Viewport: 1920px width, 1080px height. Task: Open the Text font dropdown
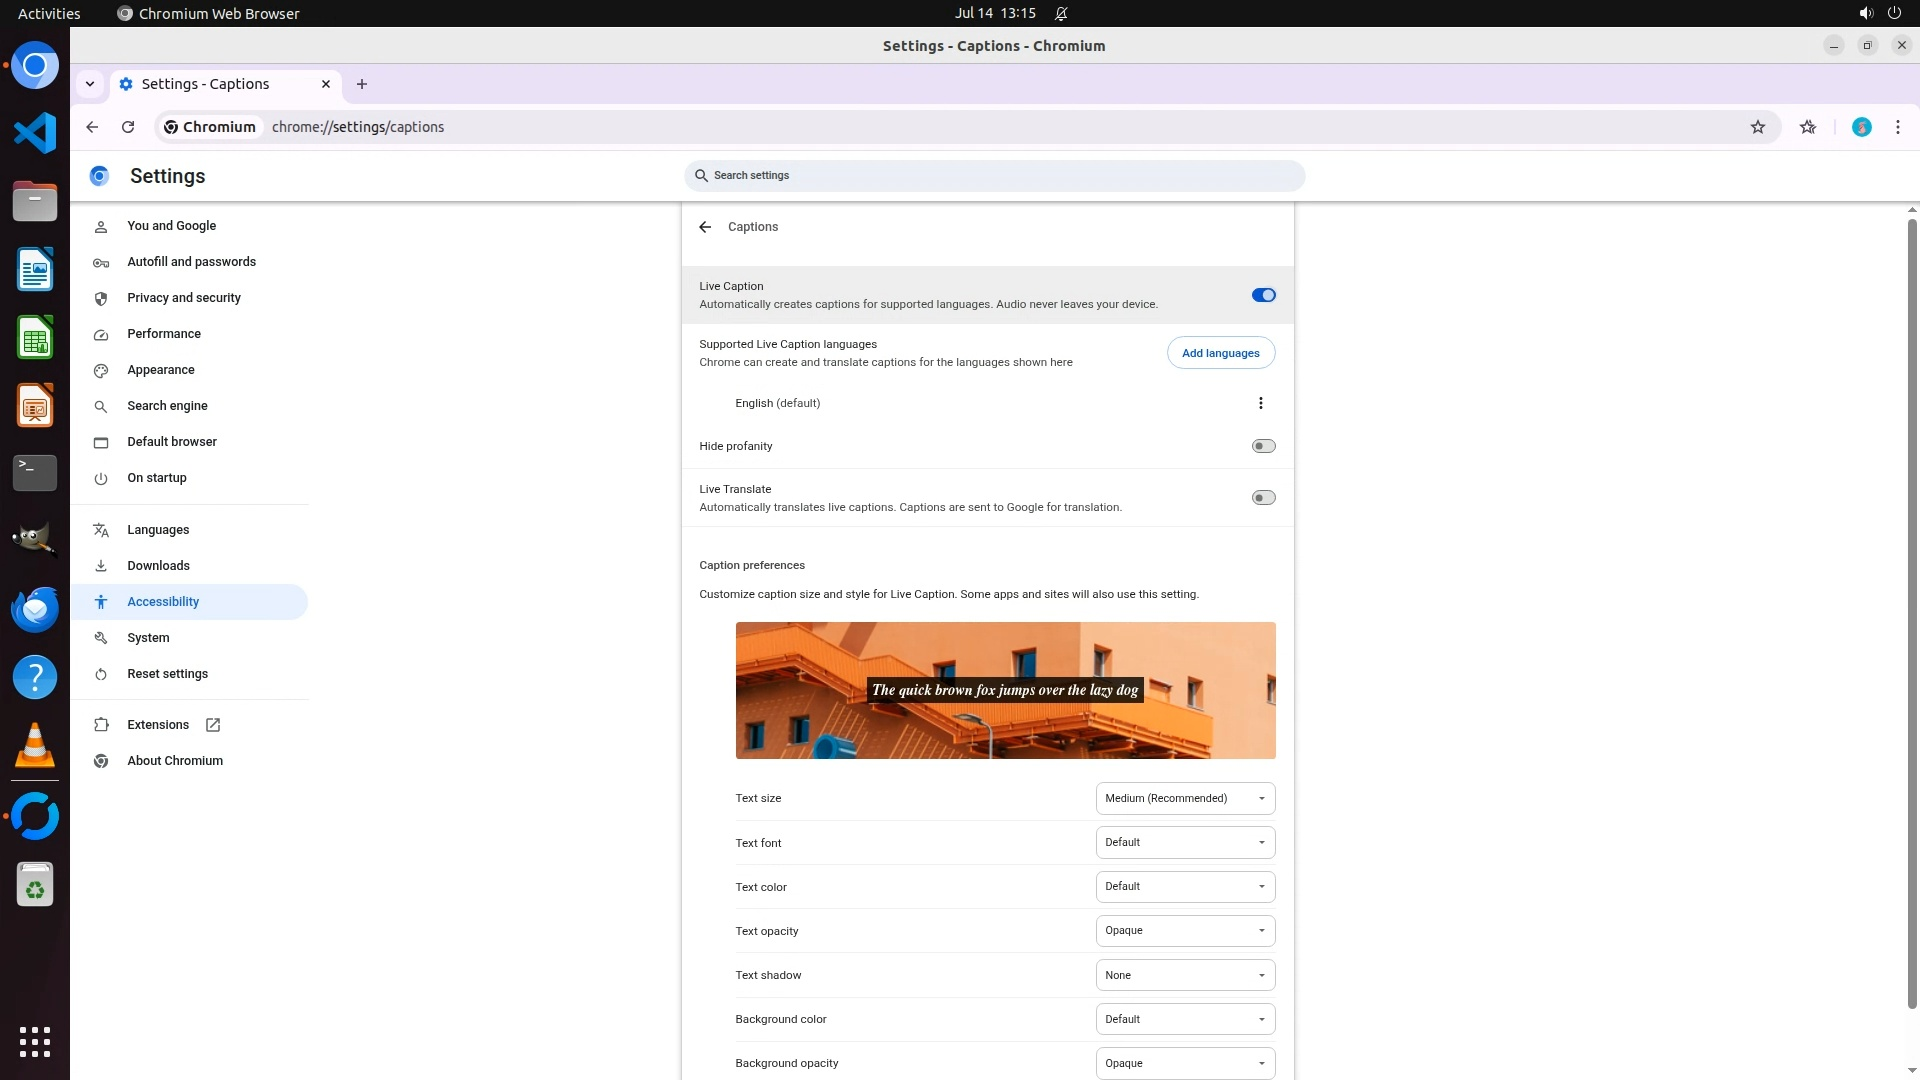(x=1185, y=842)
